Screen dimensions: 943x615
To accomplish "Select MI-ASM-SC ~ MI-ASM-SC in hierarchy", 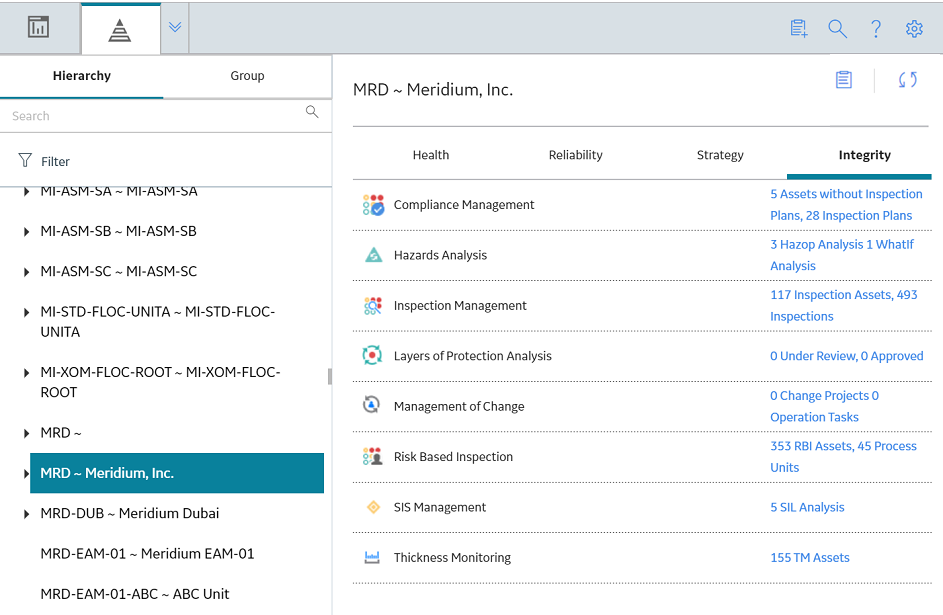I will 118,272.
